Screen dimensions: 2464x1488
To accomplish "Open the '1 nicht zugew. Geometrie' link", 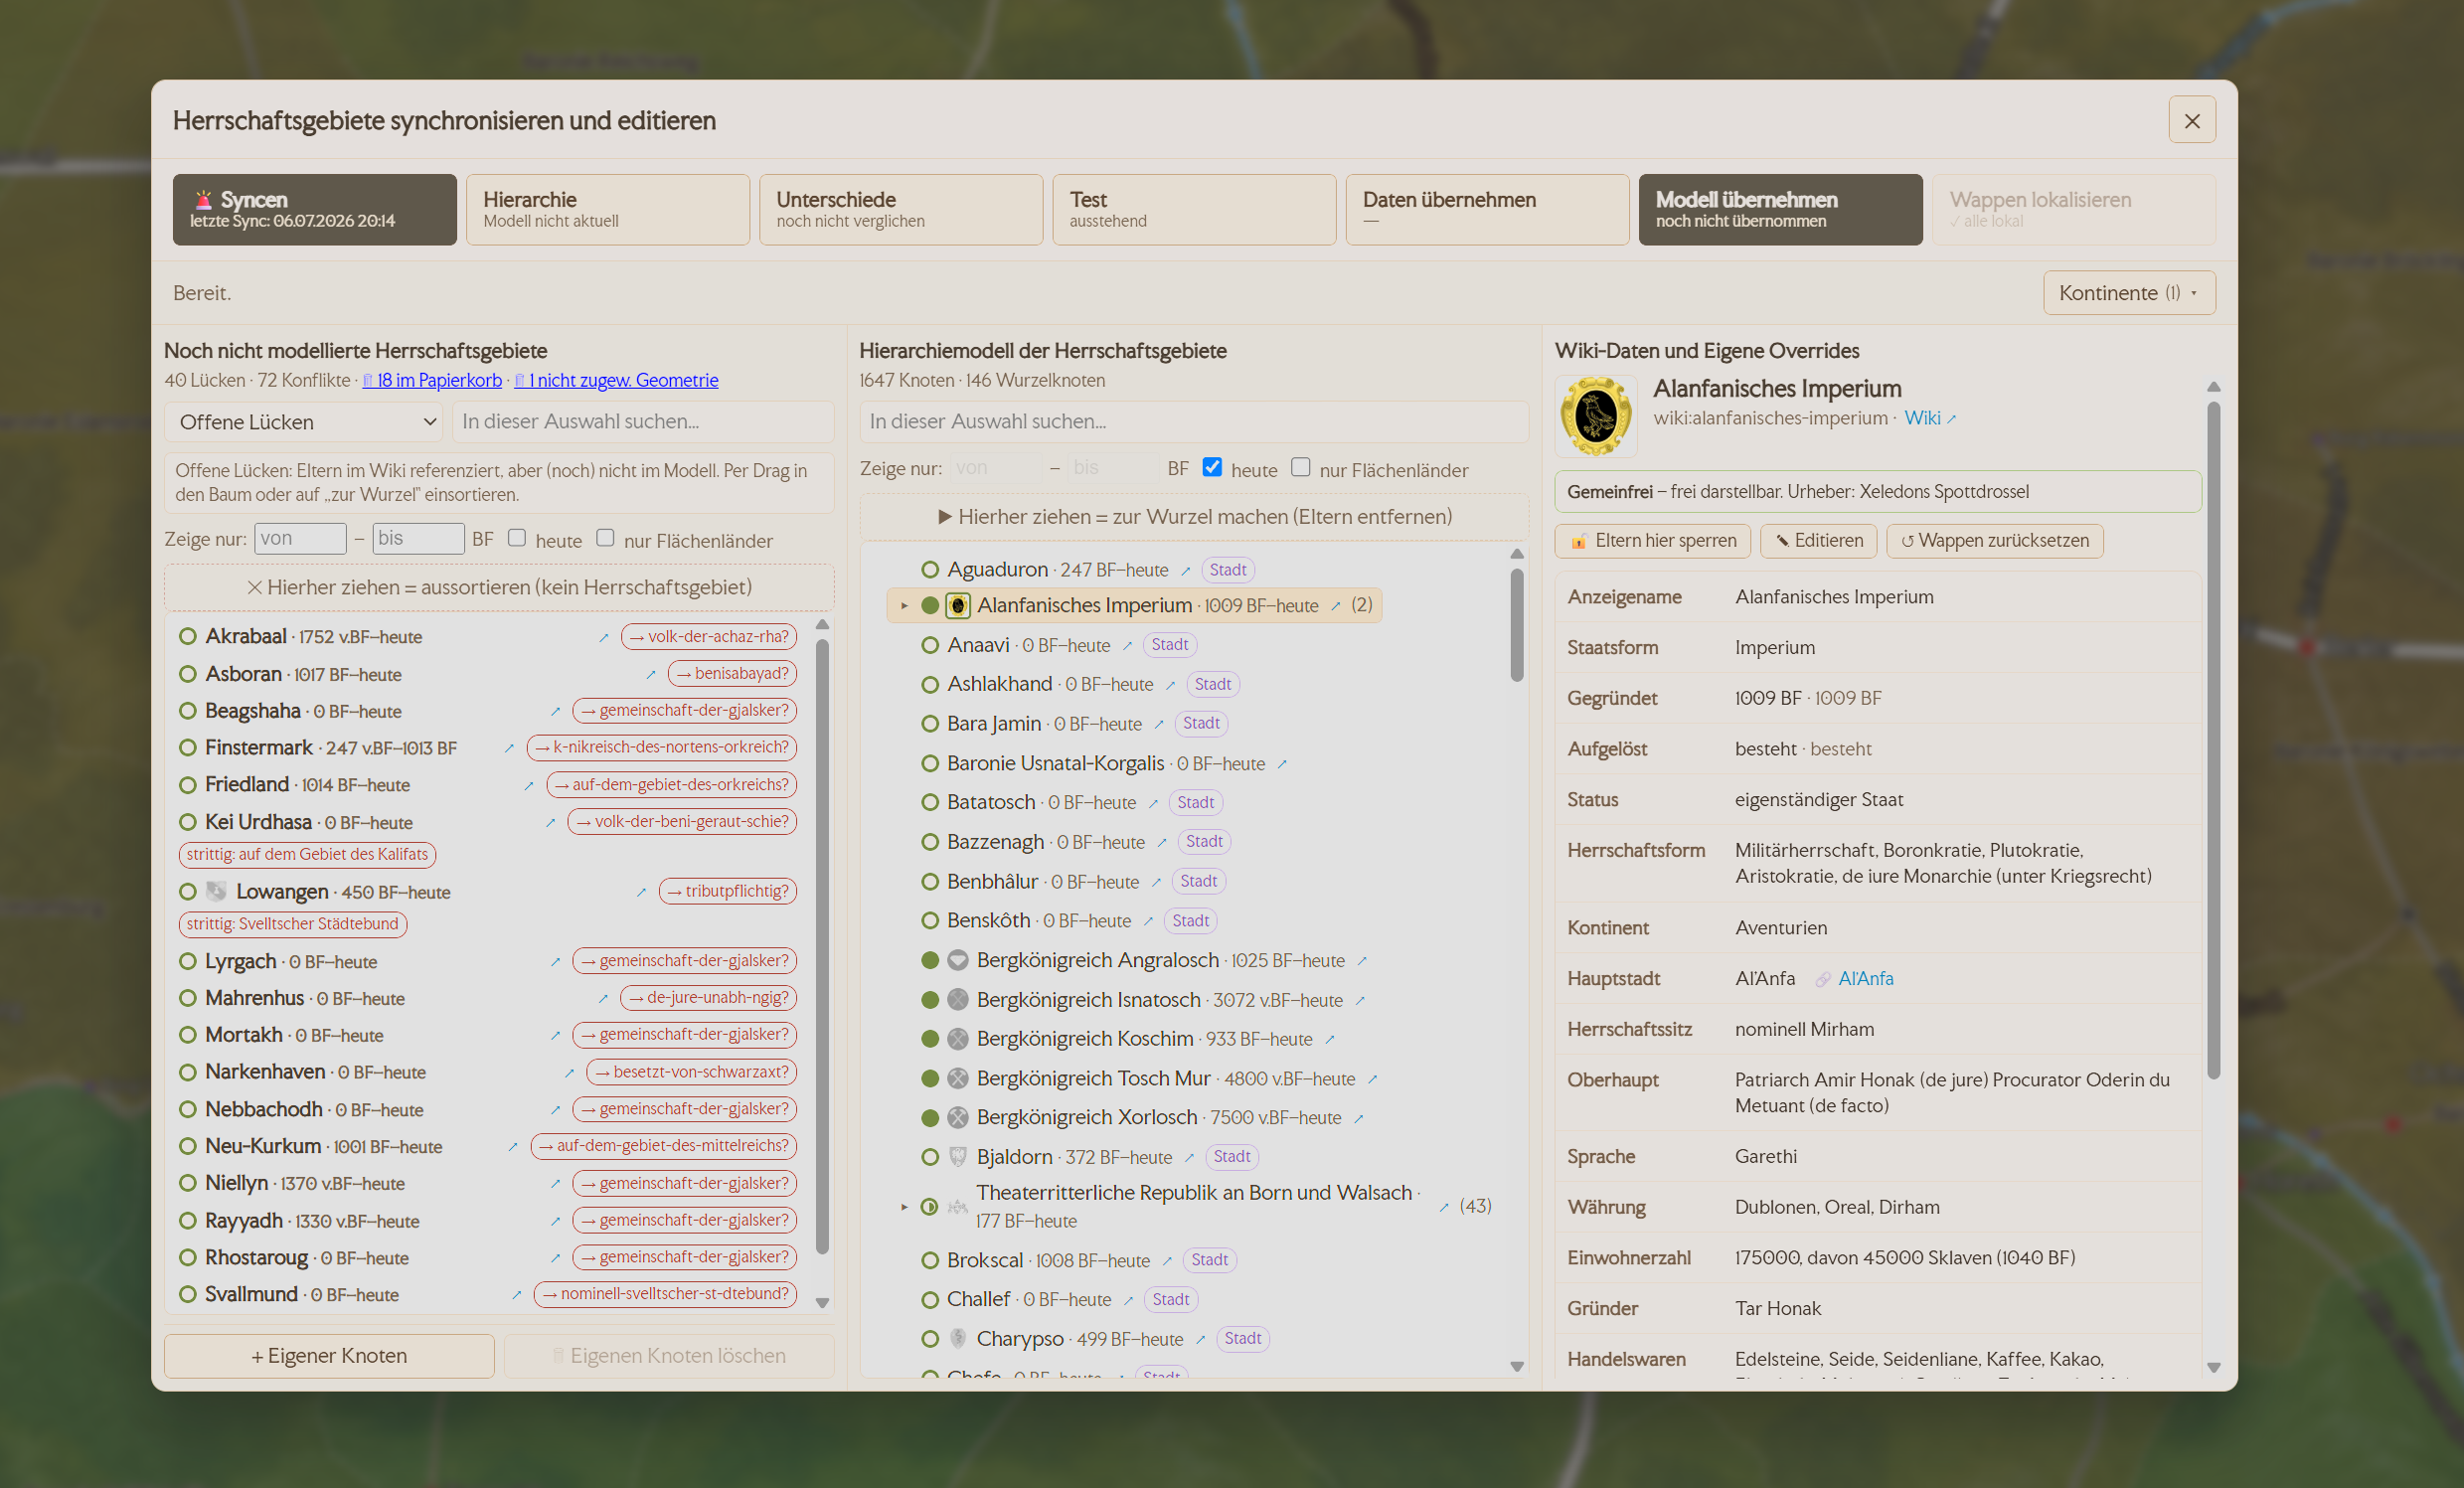I will tap(616, 380).
